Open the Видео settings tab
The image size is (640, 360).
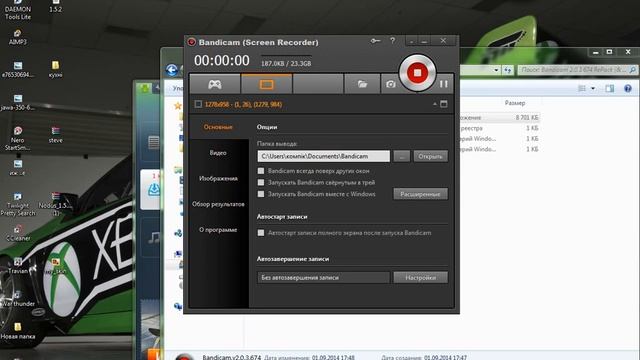pos(218,153)
